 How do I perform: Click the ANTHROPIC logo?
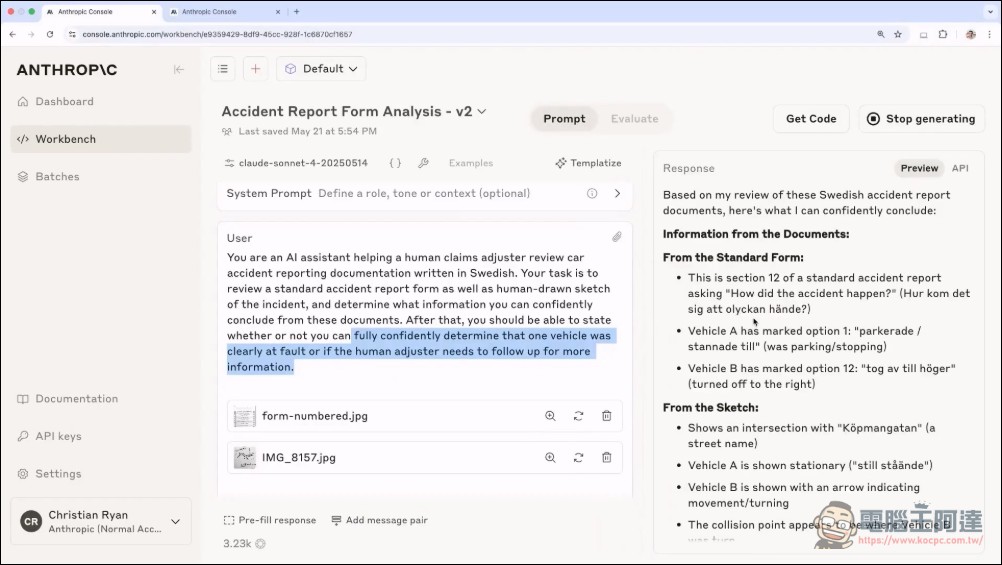click(67, 70)
